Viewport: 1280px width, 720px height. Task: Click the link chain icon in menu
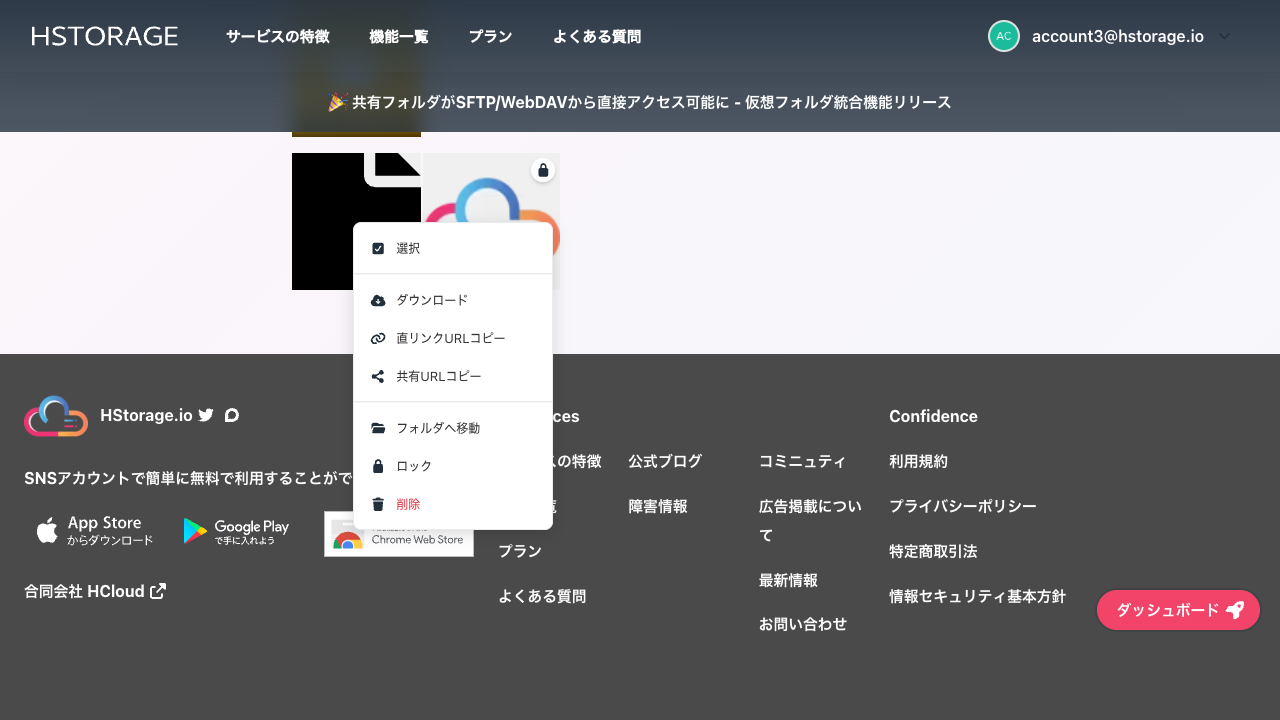pos(378,338)
